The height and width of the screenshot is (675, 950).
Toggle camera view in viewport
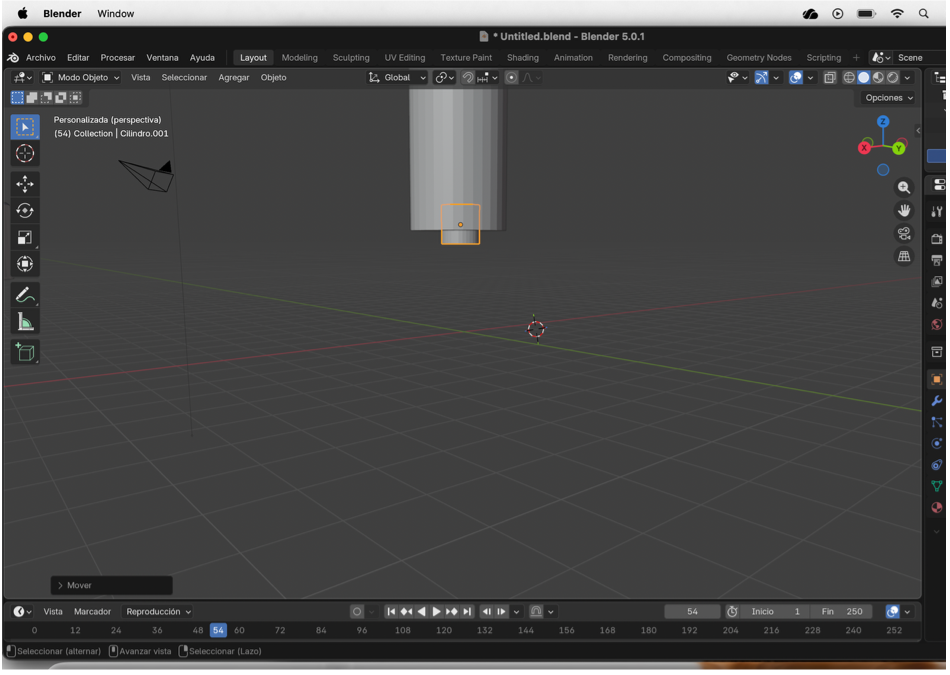904,234
